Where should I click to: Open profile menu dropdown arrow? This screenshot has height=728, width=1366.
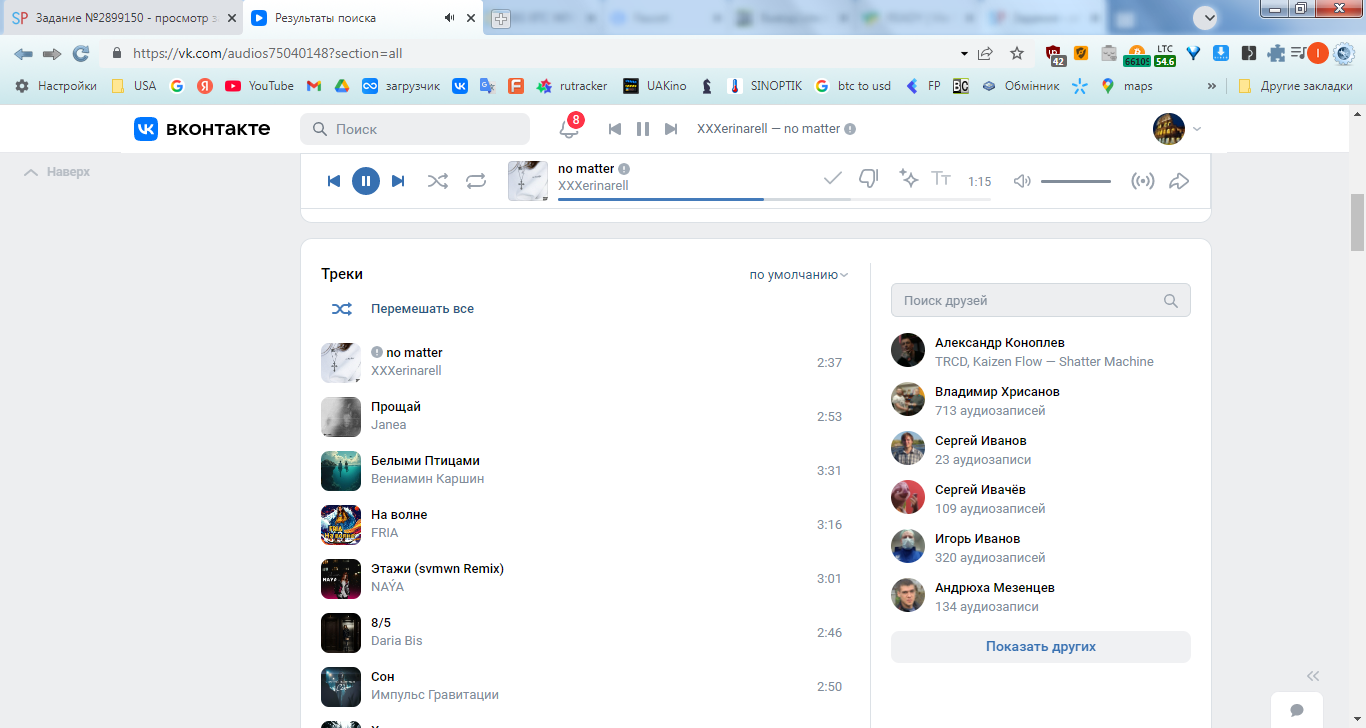[x=1197, y=129]
